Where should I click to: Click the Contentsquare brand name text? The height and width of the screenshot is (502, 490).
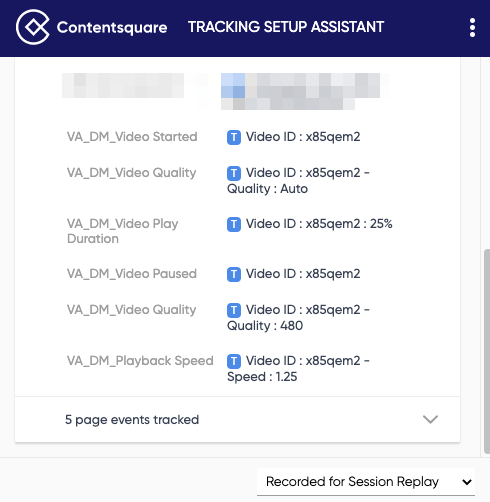112,28
